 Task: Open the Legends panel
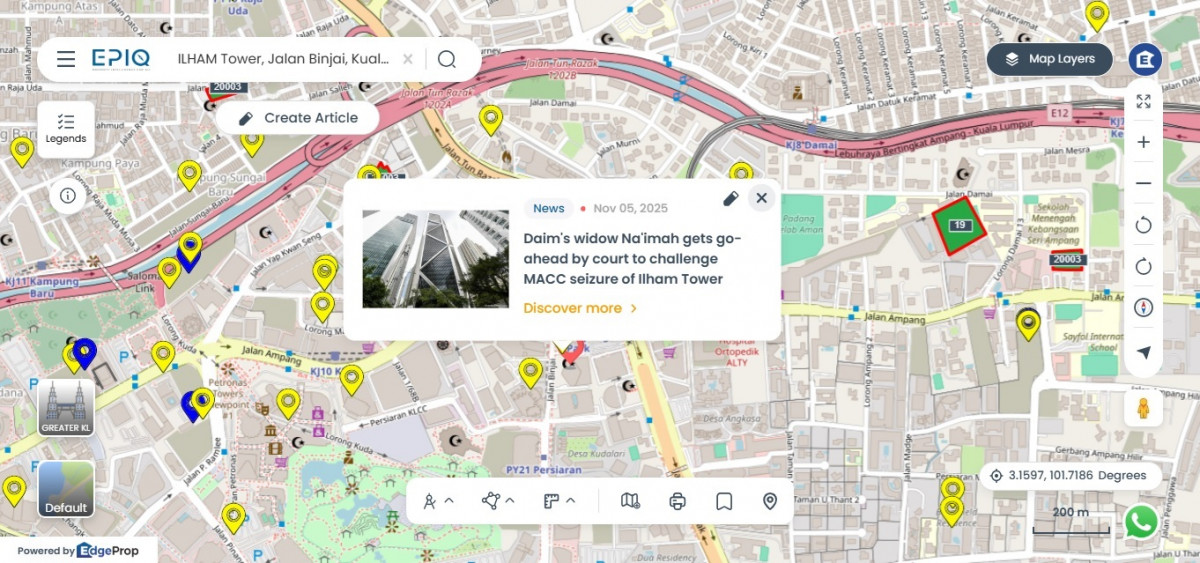tap(66, 129)
